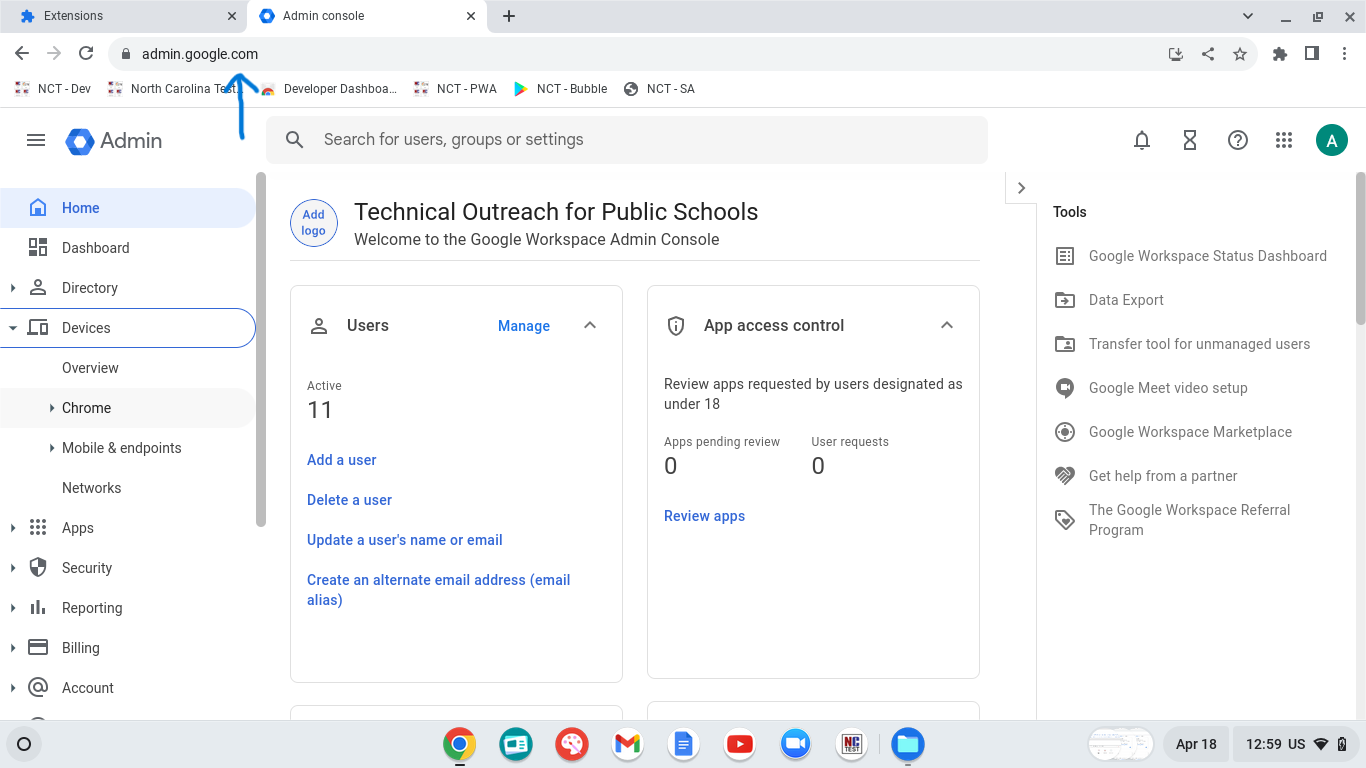
Task: Click Add a user link
Action: [x=342, y=460]
